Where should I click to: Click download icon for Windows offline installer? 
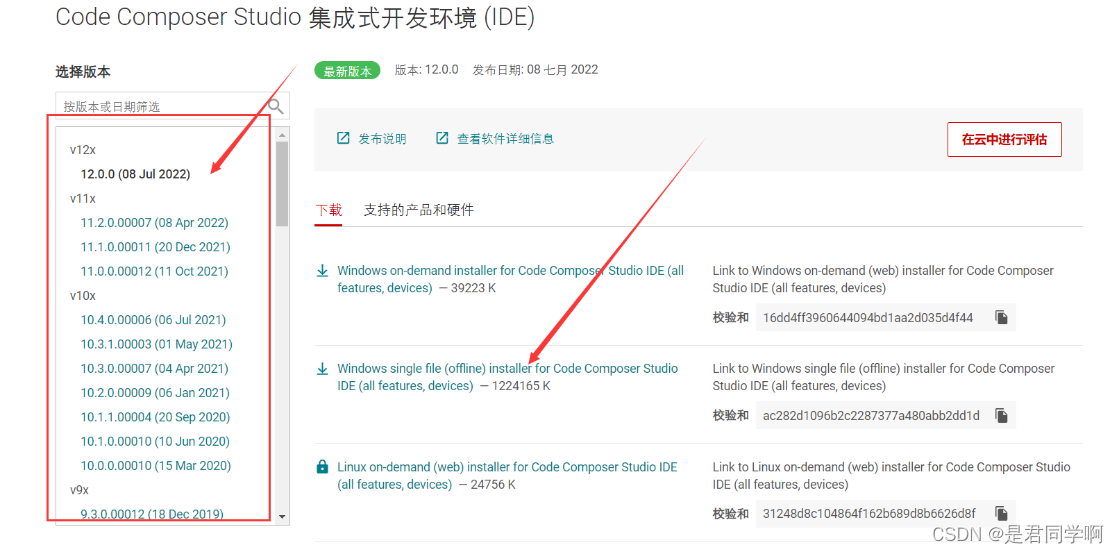click(323, 369)
